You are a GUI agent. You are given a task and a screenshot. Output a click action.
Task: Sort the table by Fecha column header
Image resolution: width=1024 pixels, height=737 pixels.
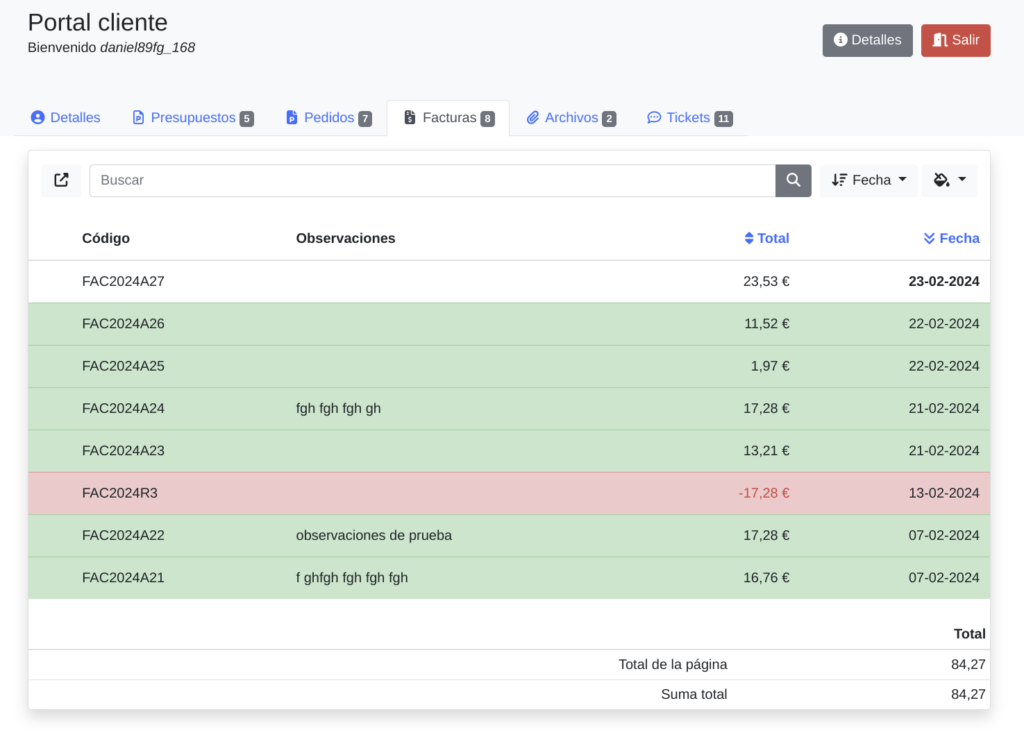click(951, 238)
